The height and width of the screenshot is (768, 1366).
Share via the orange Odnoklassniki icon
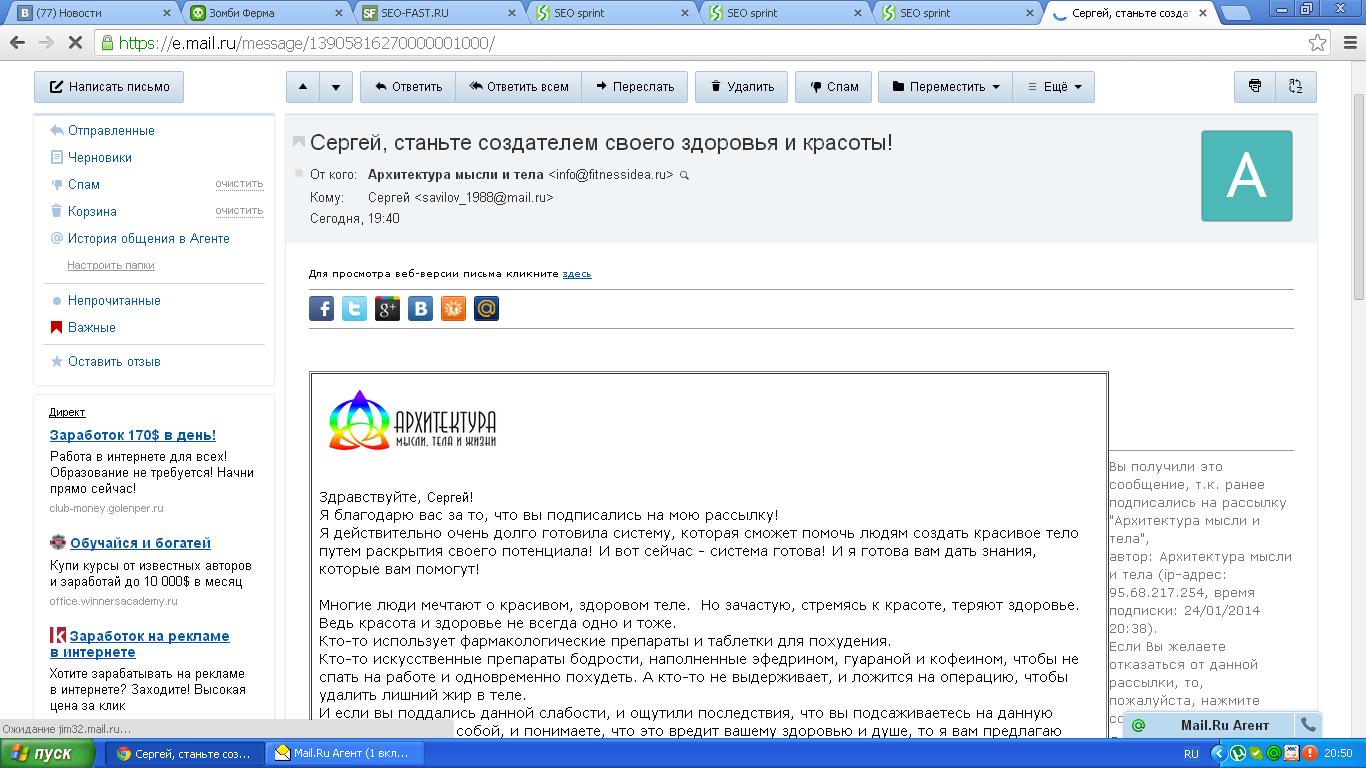tap(454, 309)
